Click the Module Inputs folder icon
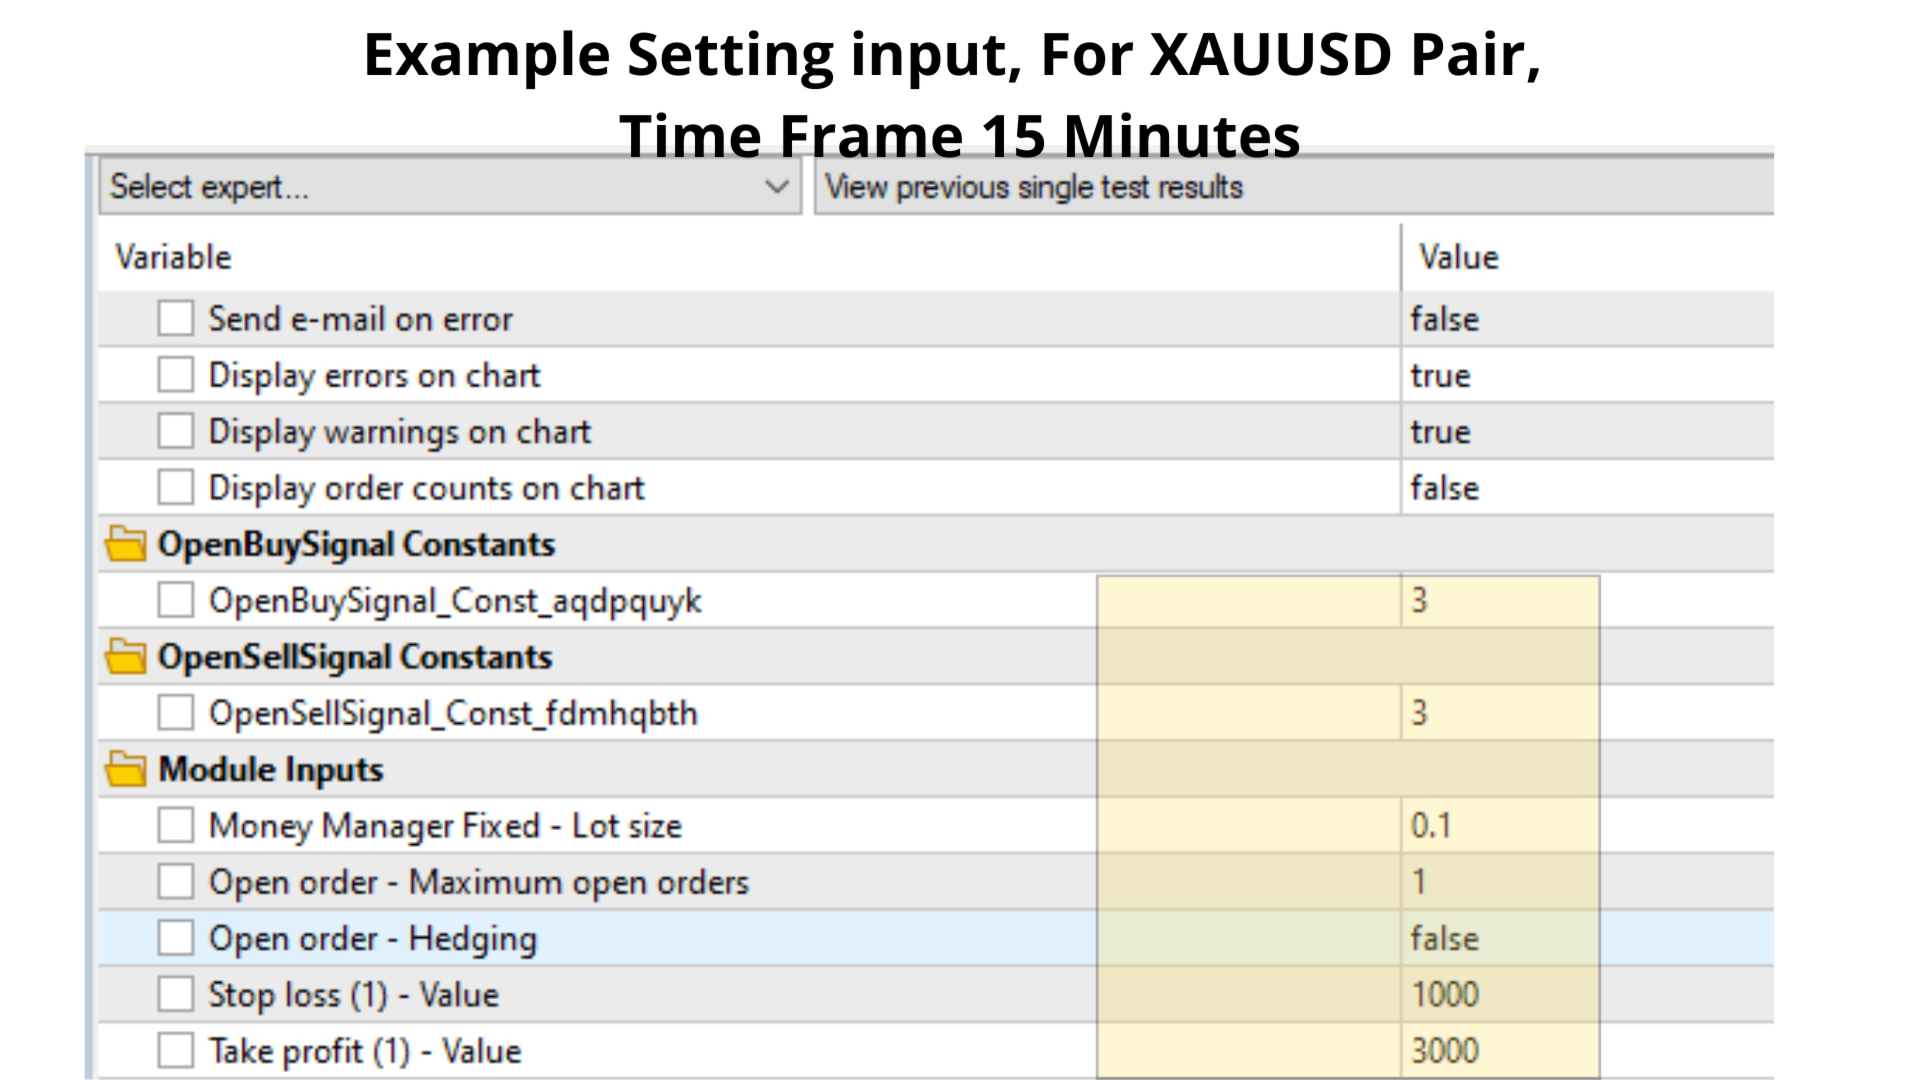The image size is (1920, 1080). 126,769
